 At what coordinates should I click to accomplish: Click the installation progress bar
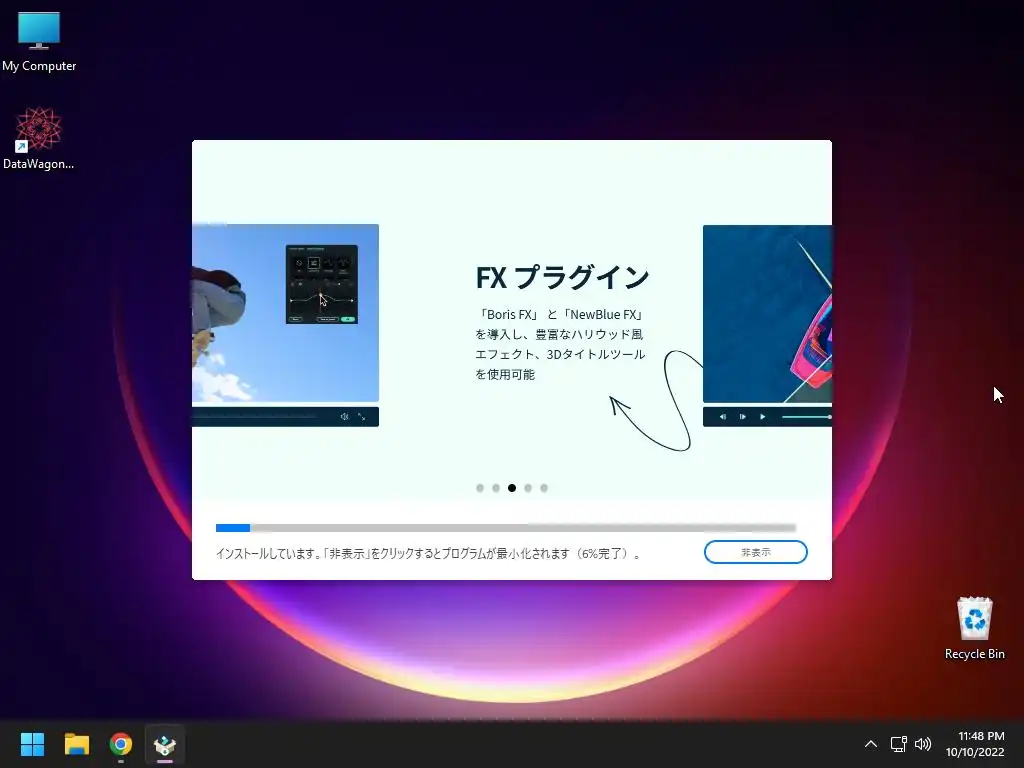tap(505, 528)
